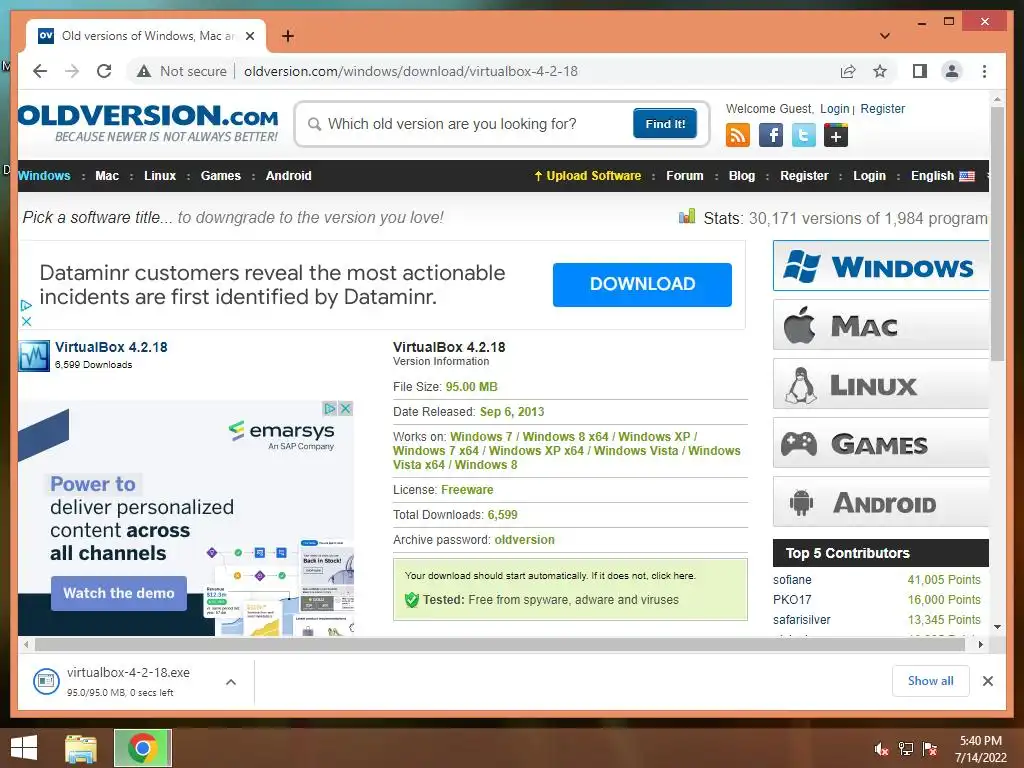Image resolution: width=1024 pixels, height=768 pixels.
Task: Expand the virtualbox download options chevron
Action: coord(231,682)
